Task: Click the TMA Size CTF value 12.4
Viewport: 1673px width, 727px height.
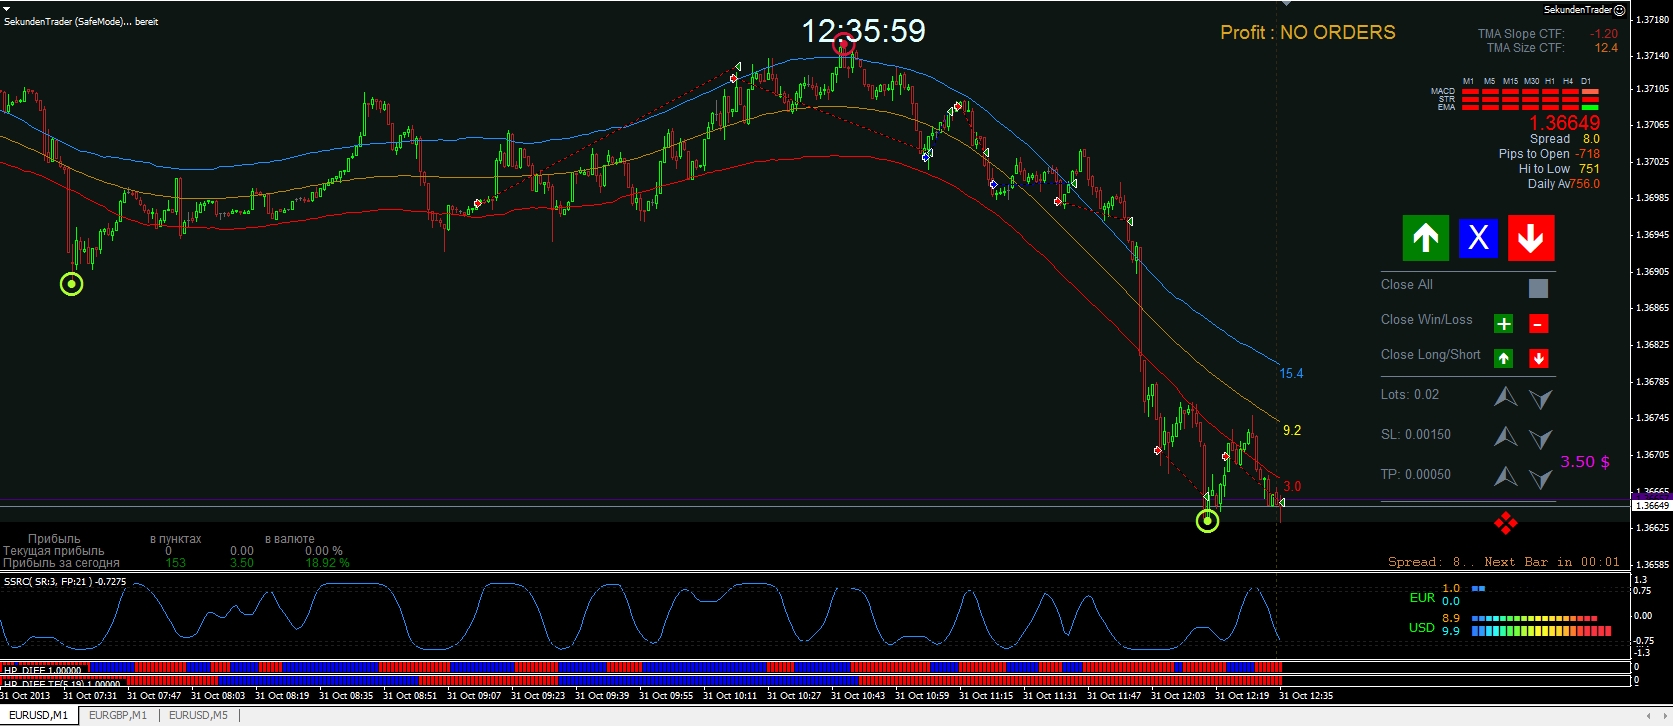Action: pos(1606,48)
